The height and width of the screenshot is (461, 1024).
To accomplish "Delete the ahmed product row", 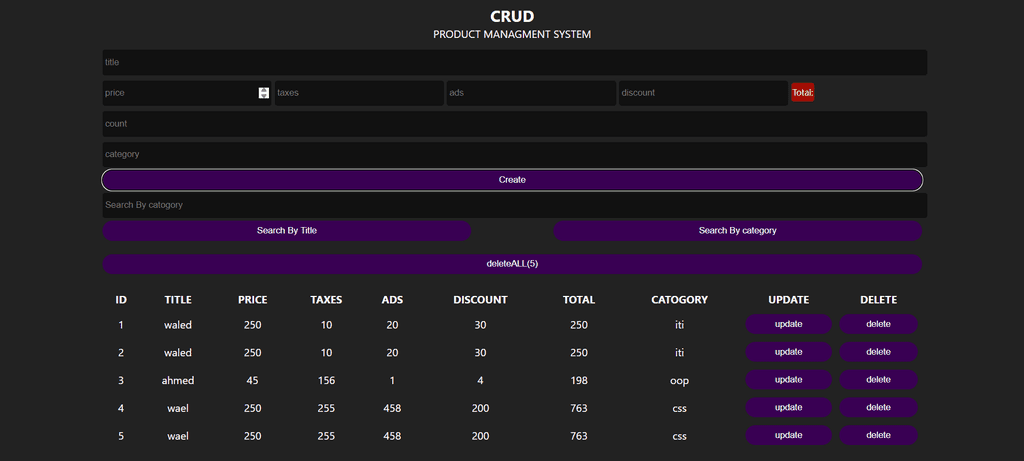I will pos(878,379).
